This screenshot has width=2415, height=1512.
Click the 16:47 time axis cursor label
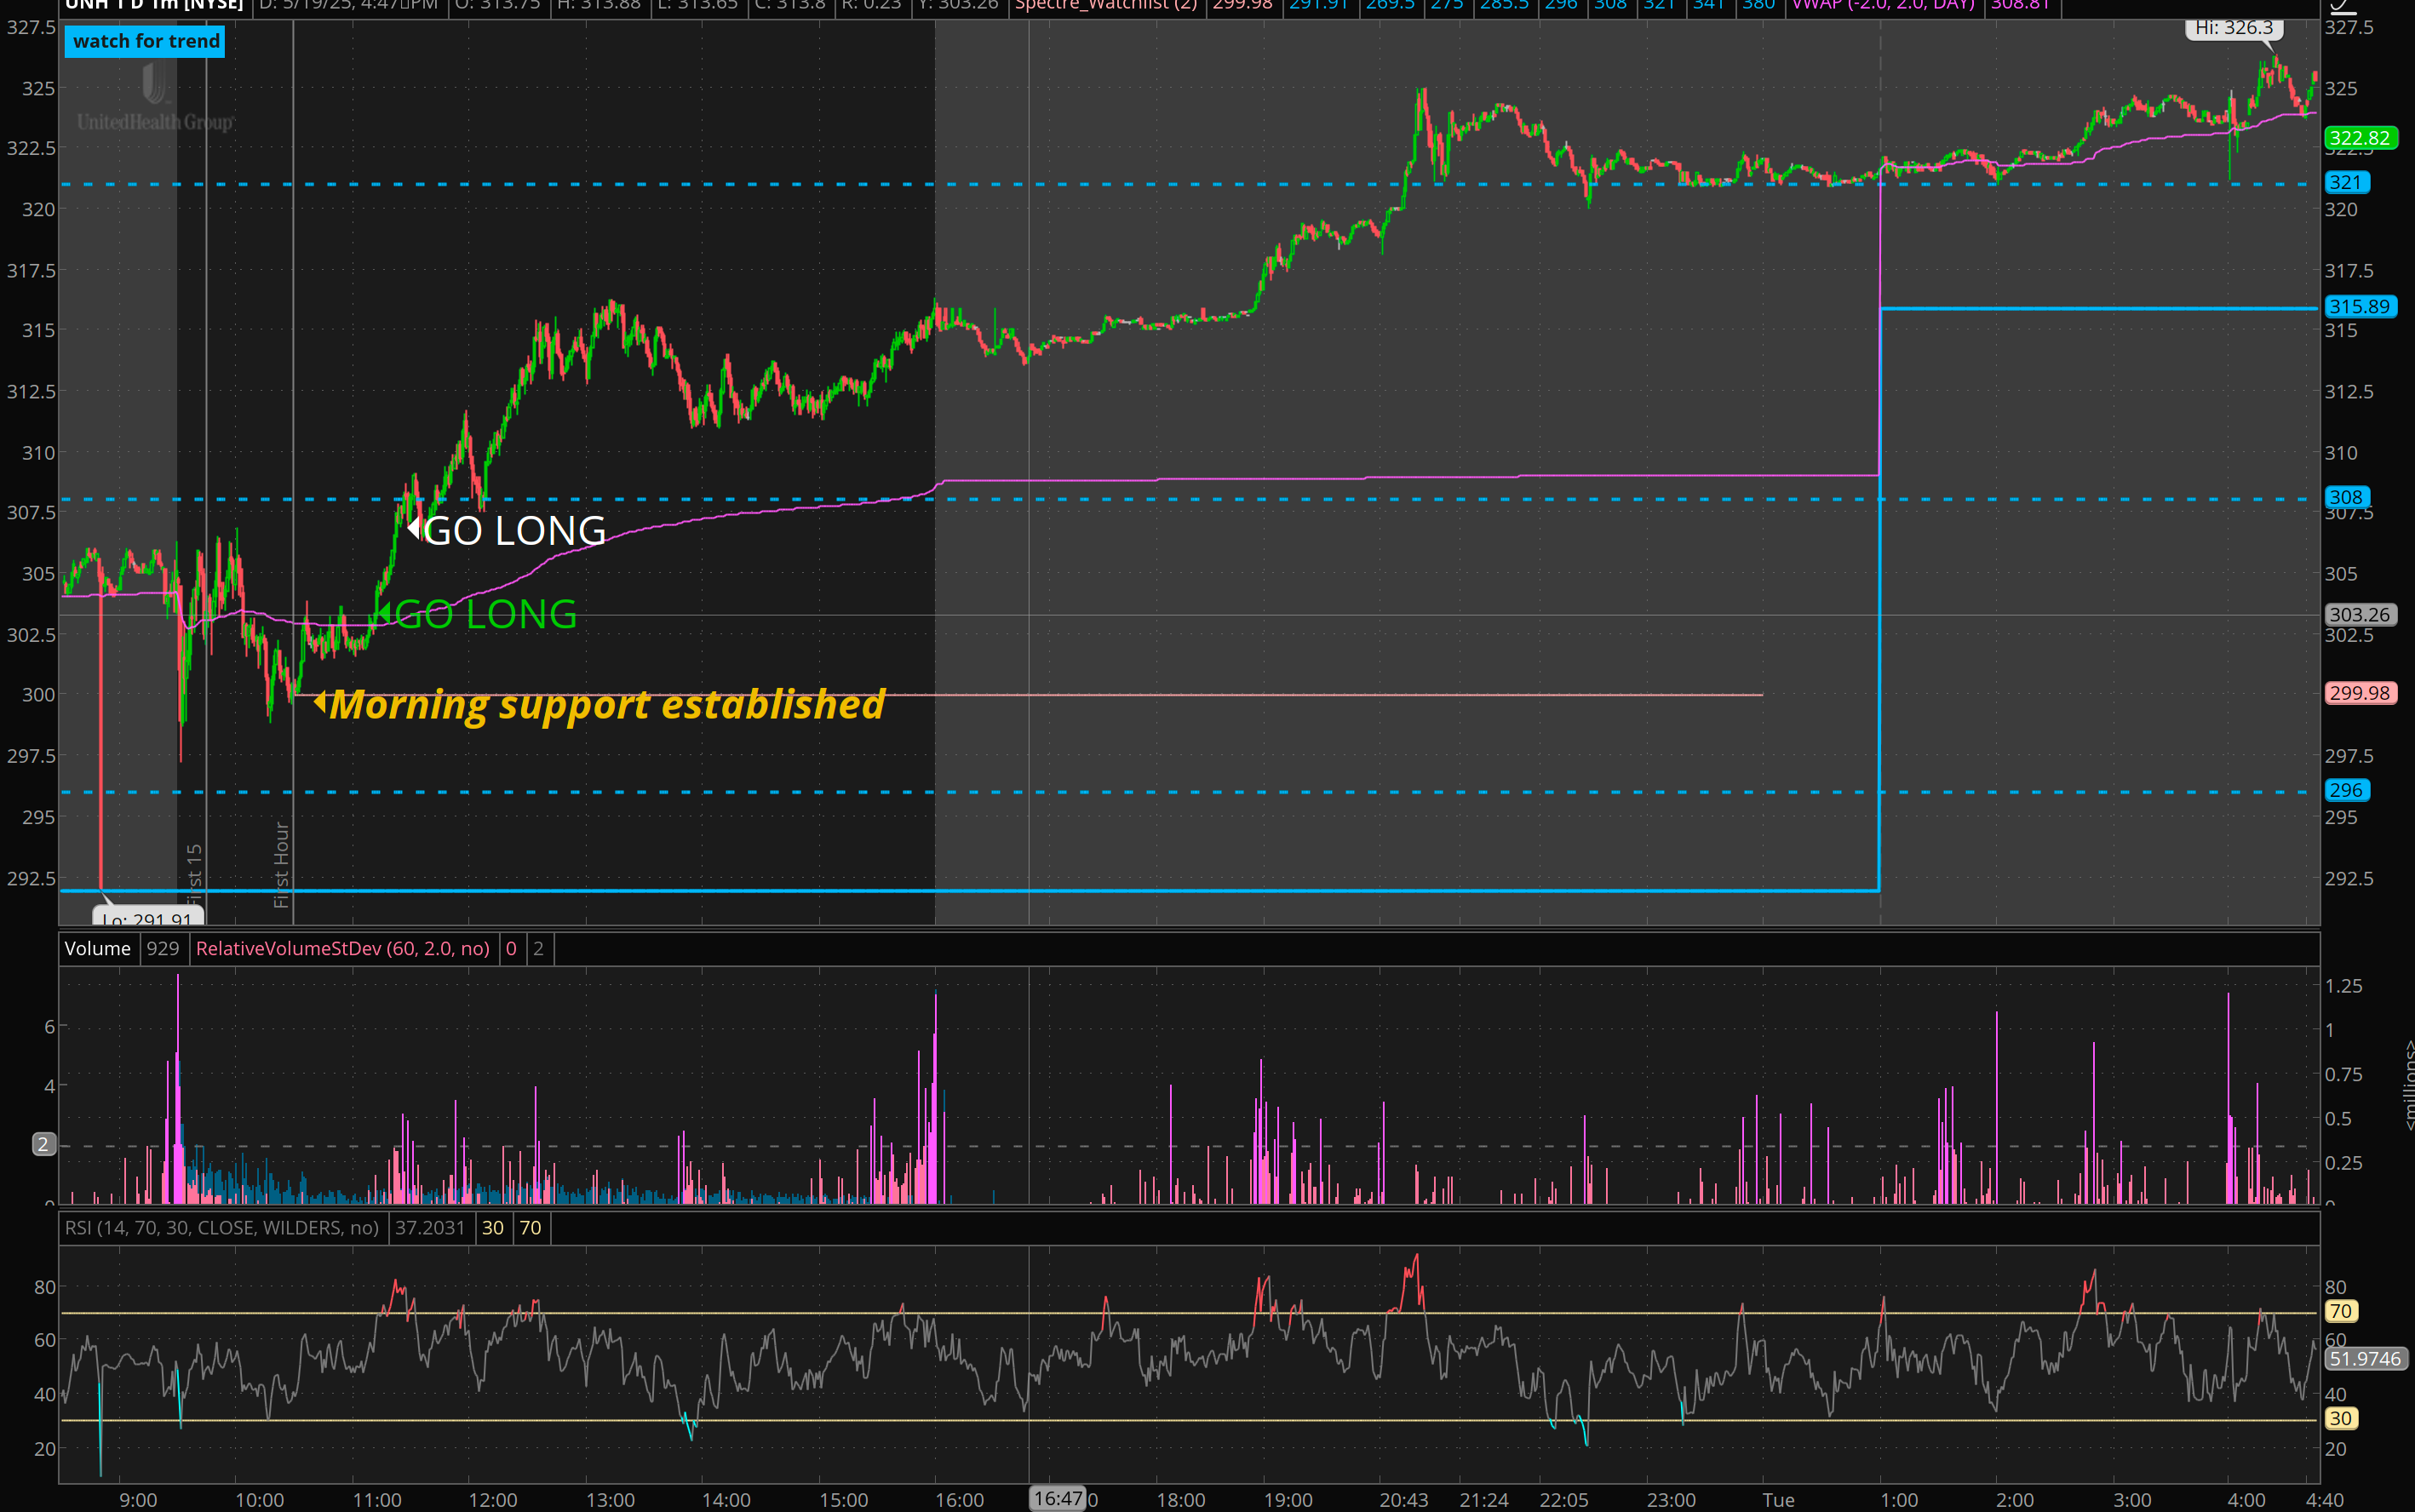(1058, 1498)
